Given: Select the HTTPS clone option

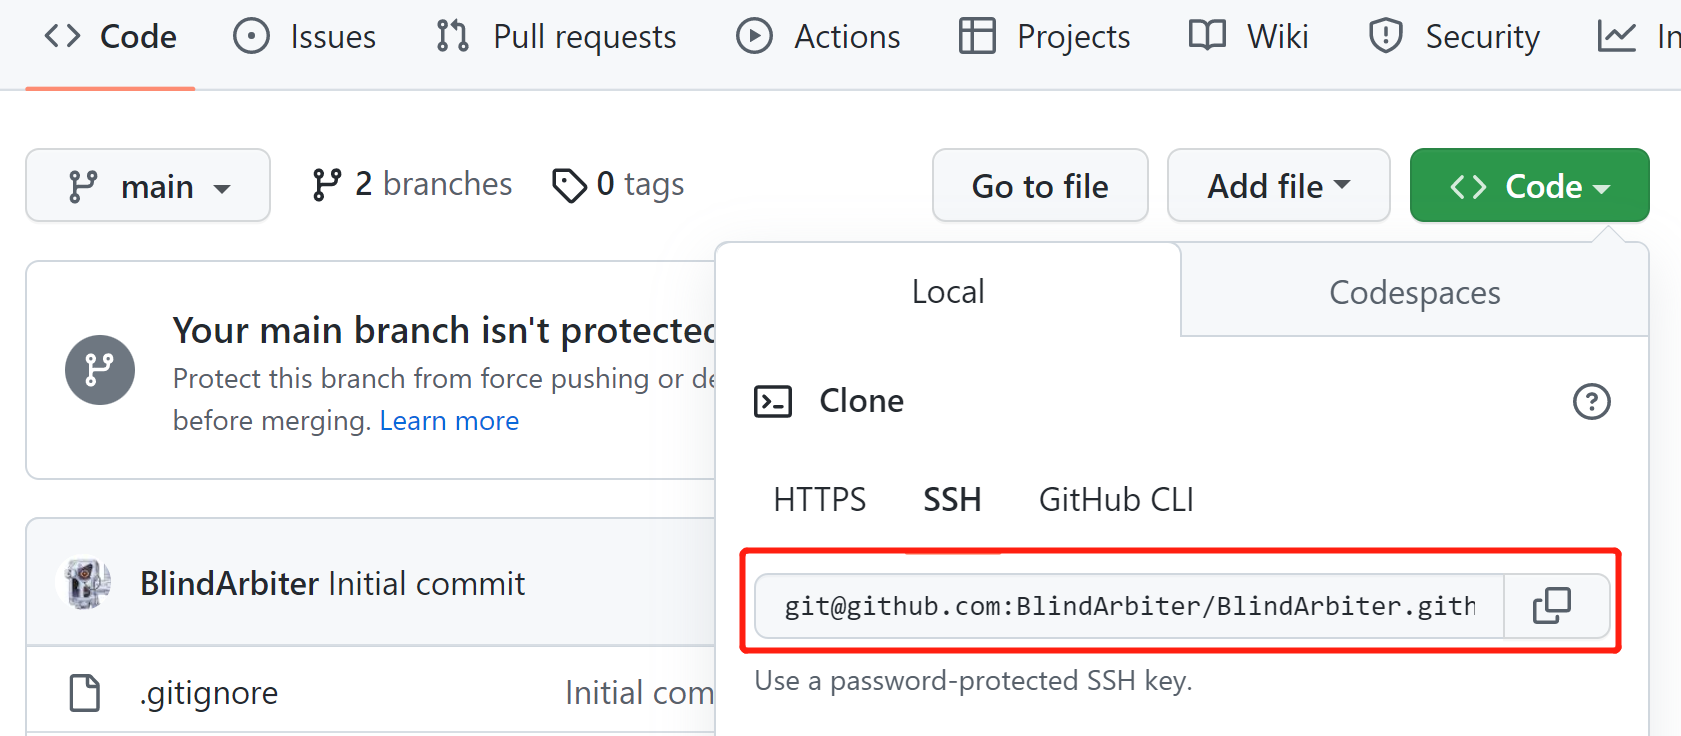Looking at the screenshot, I should pyautogui.click(x=820, y=500).
